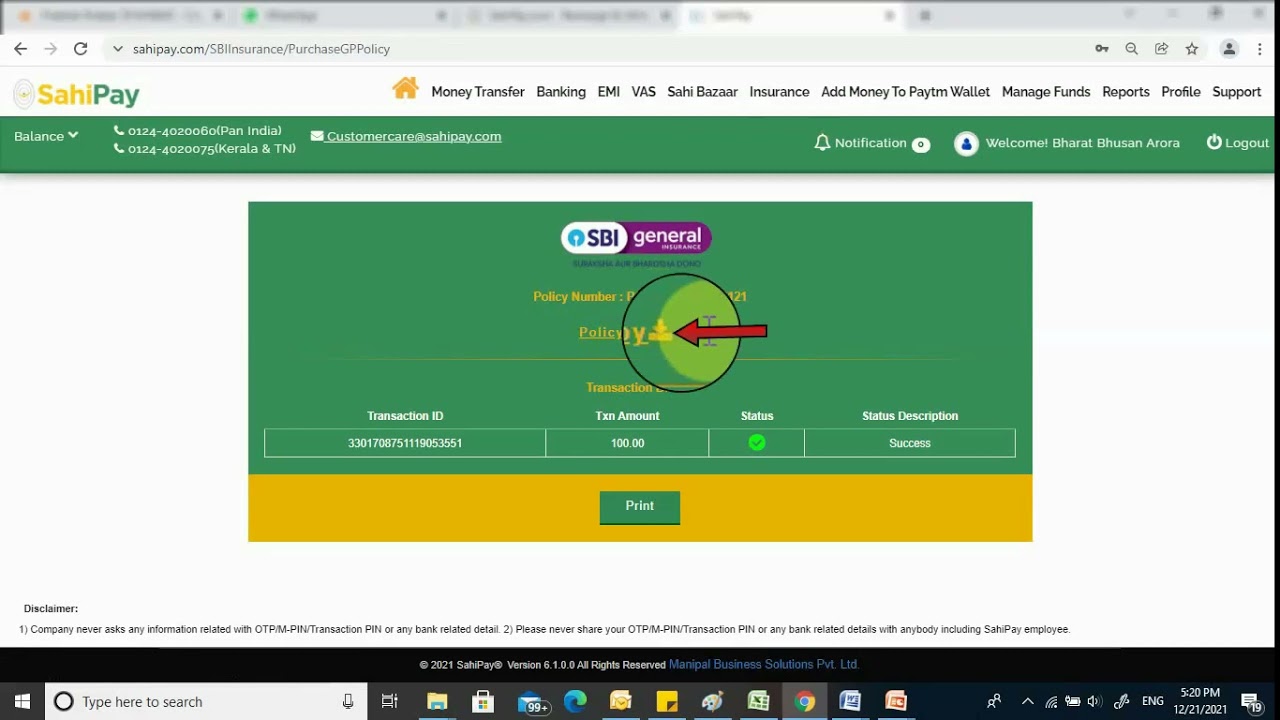
Task: Open the Reports menu
Action: tap(1126, 92)
